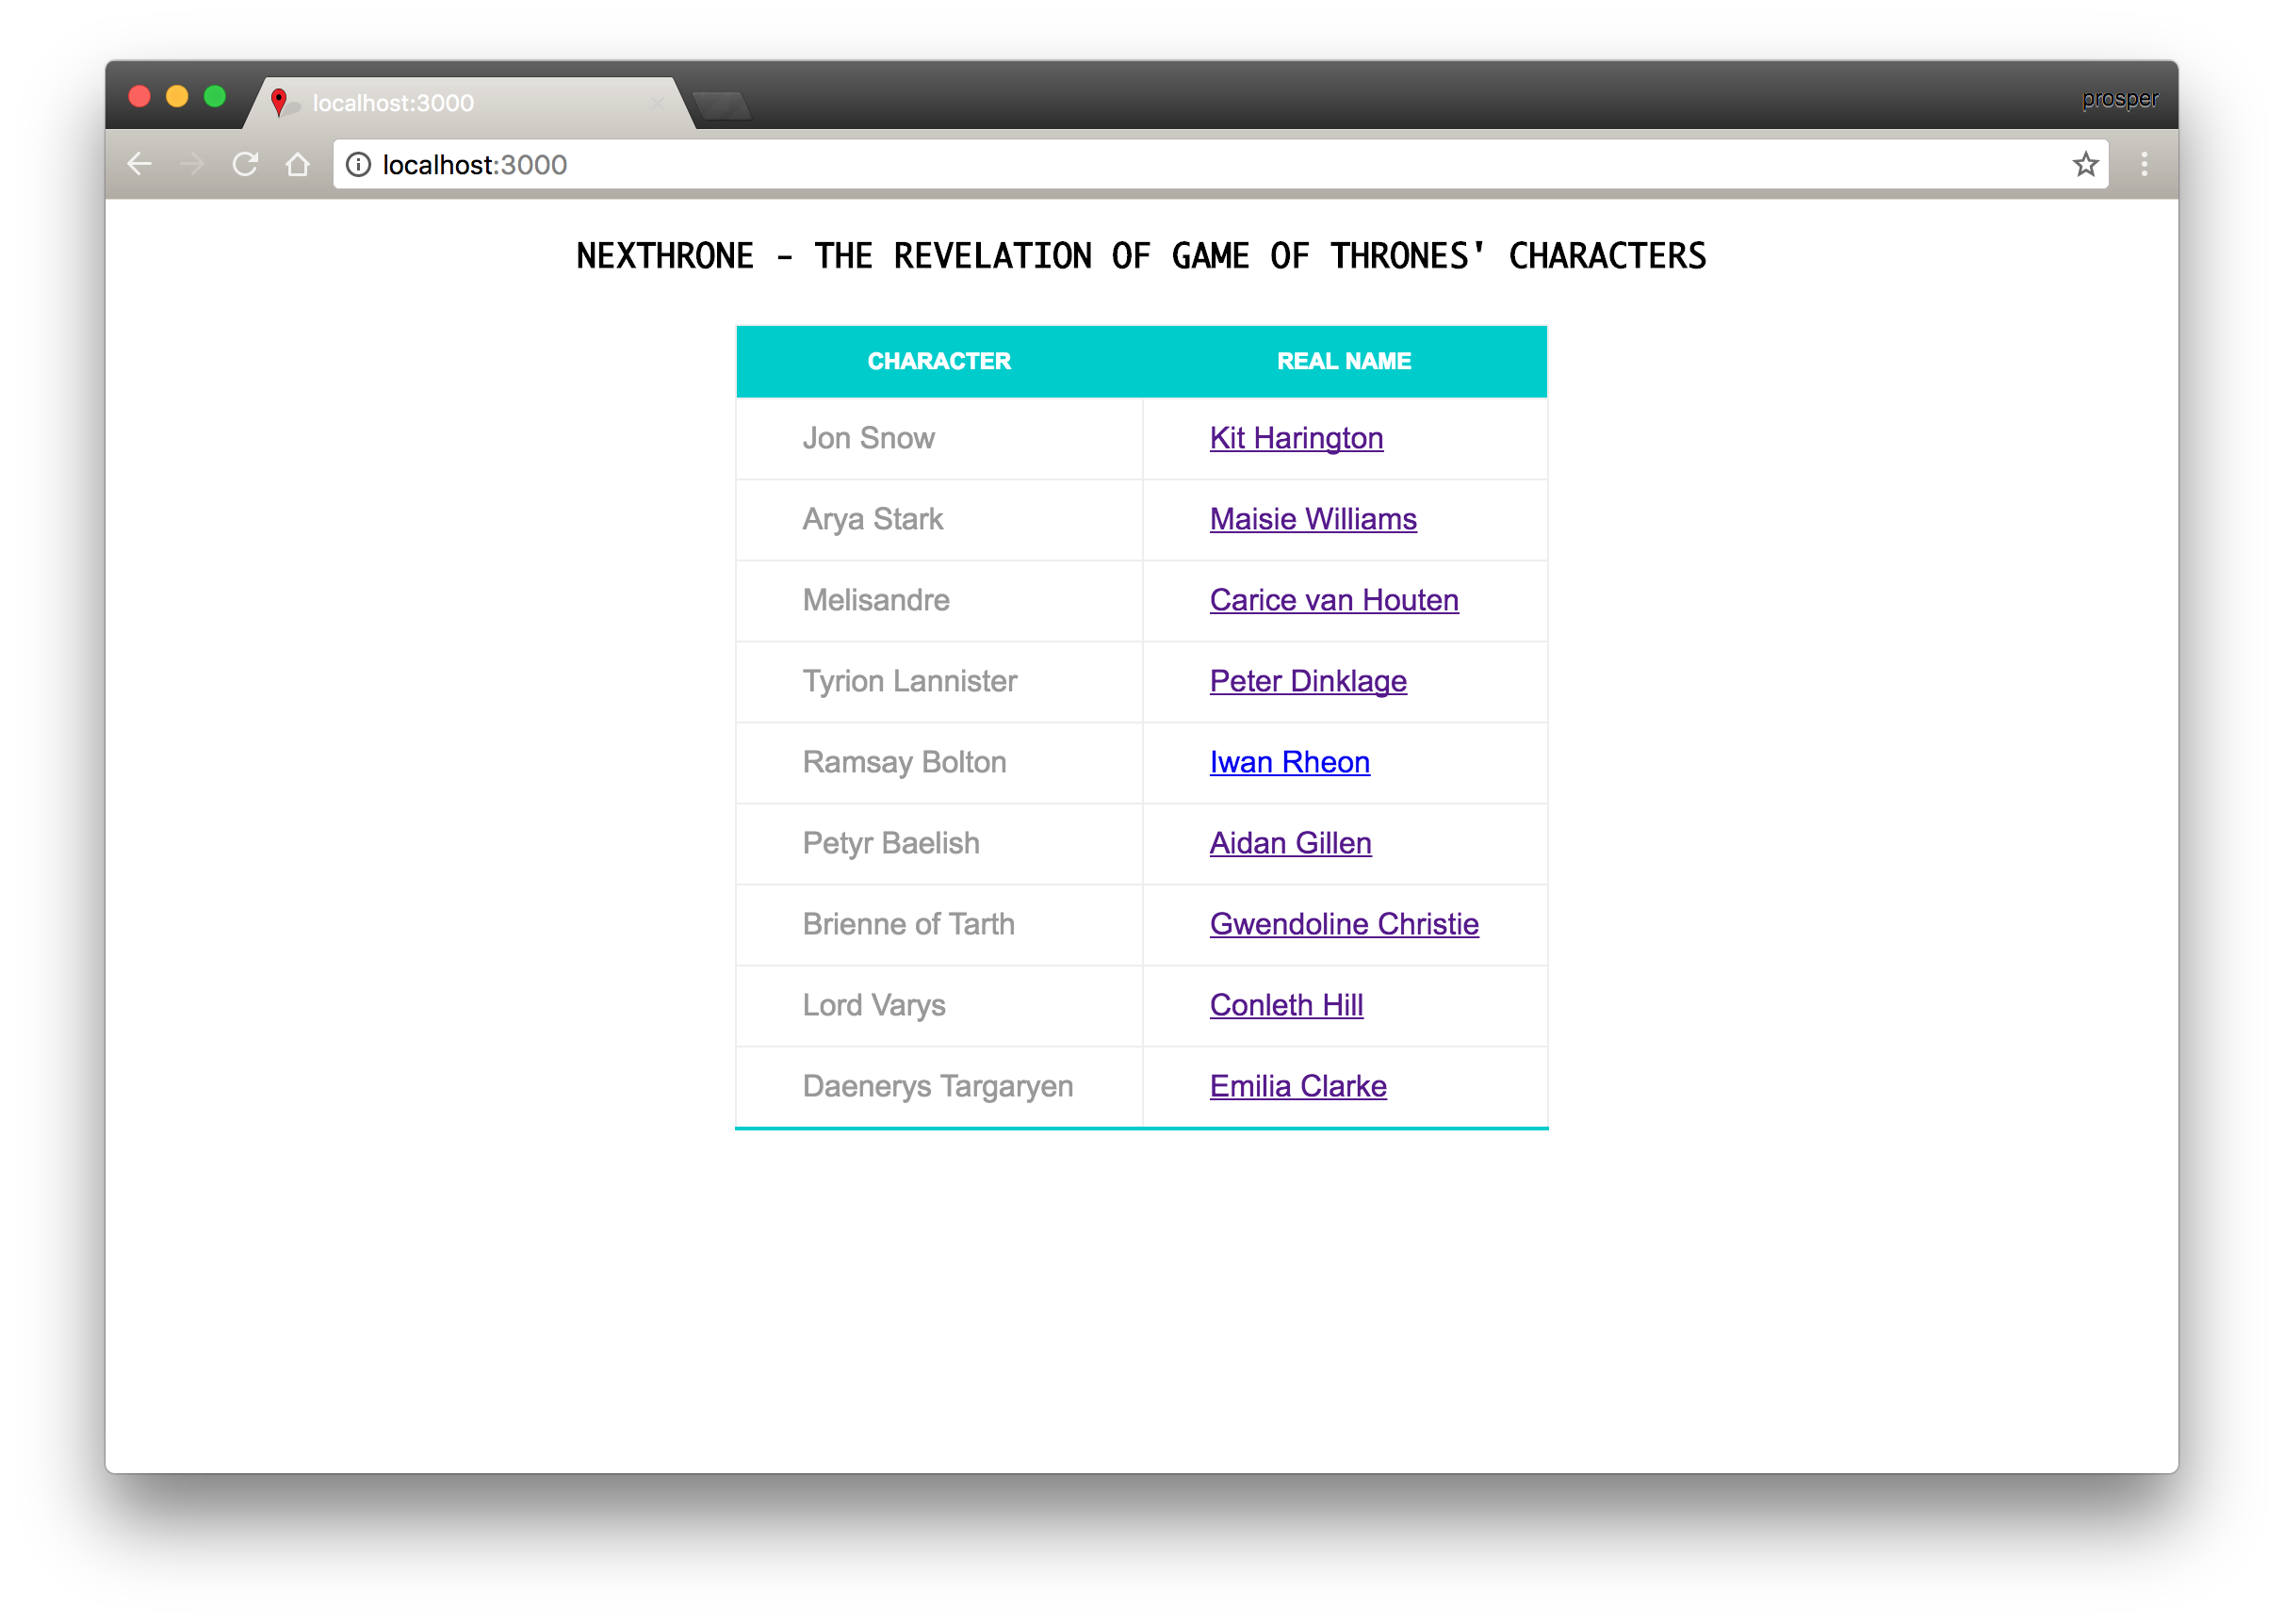This screenshot has height=1624, width=2284.
Task: Click the tab's map pin favicon
Action: [279, 102]
